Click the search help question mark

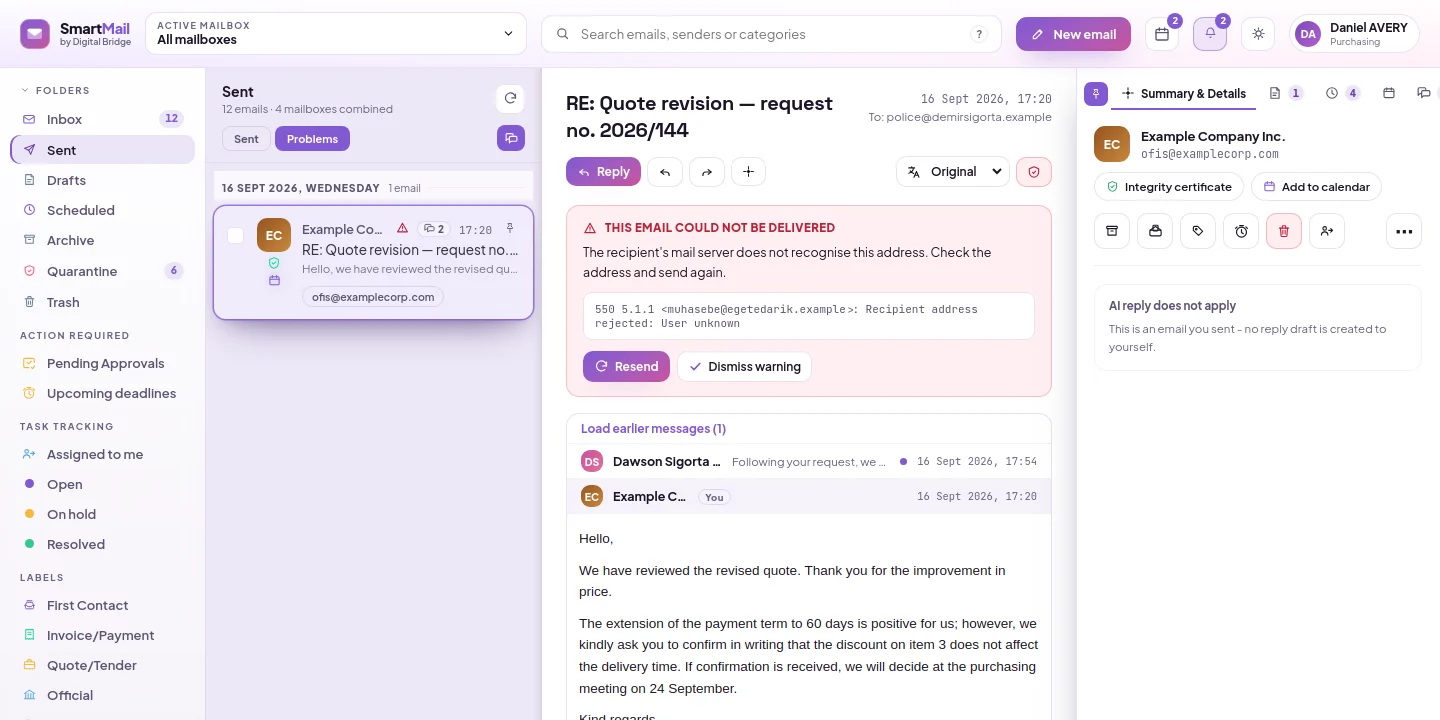pos(979,34)
